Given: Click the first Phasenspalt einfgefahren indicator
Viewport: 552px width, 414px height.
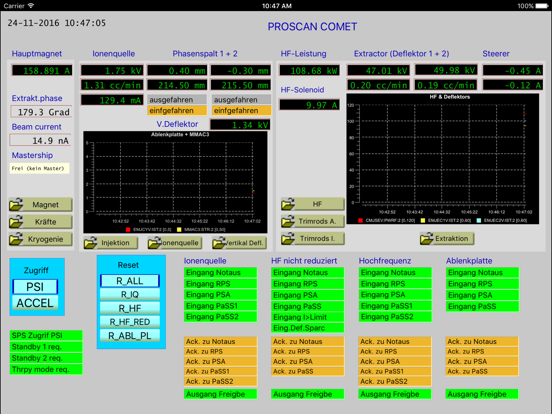Looking at the screenshot, I should click(177, 111).
